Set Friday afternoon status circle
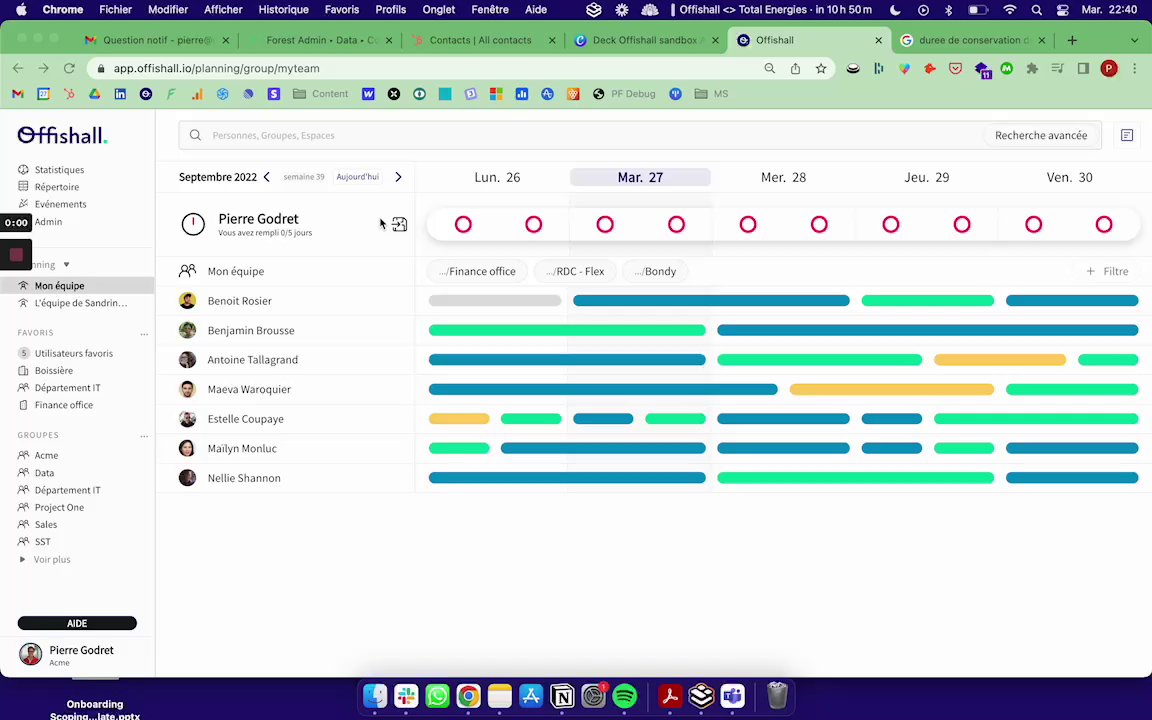The image size is (1152, 720). tap(1104, 225)
